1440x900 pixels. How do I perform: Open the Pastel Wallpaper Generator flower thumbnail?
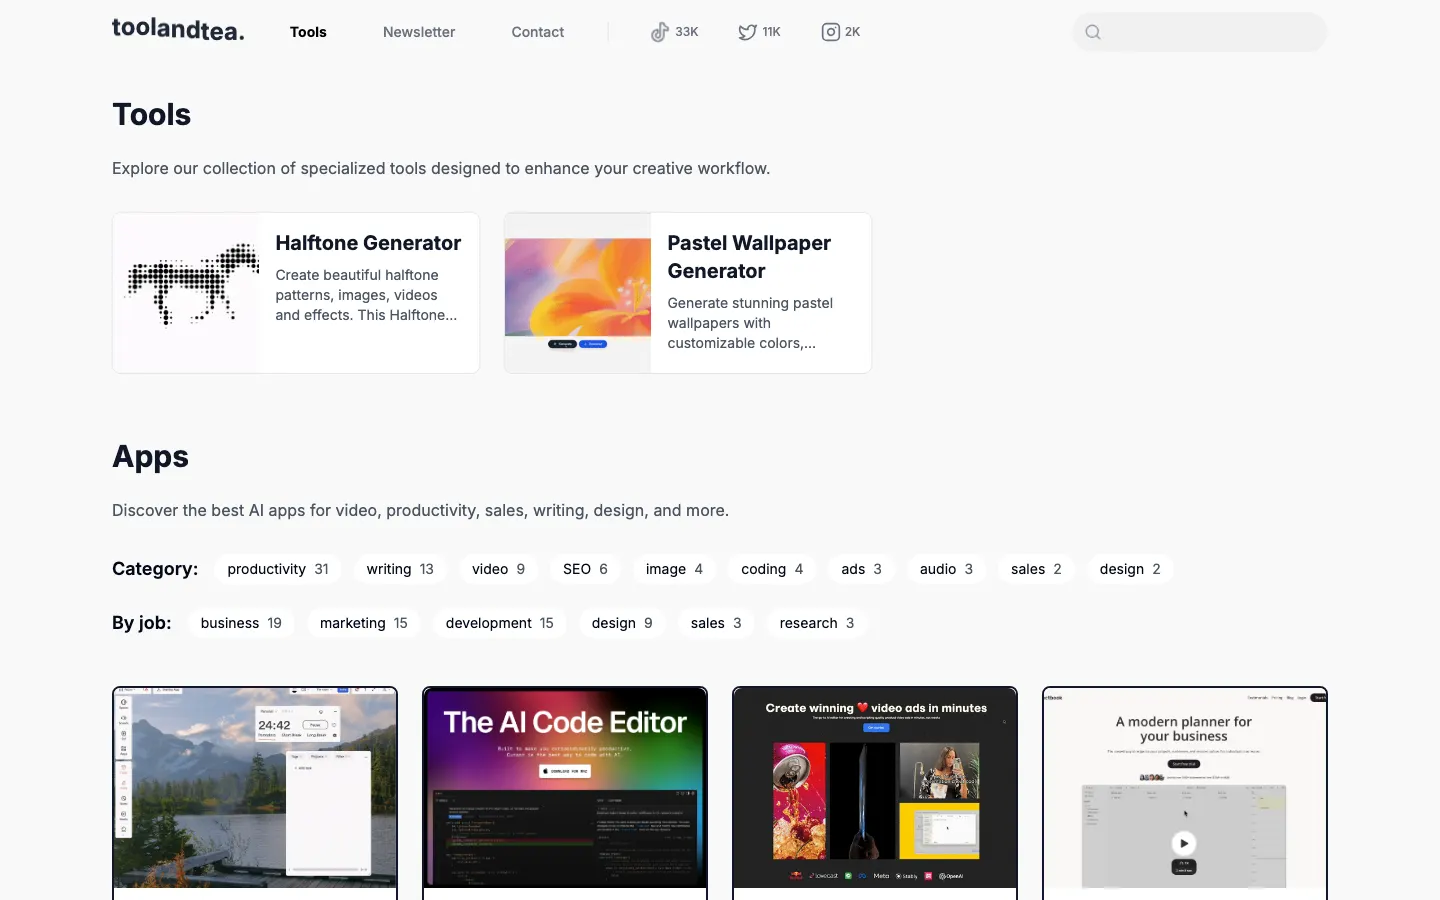click(x=578, y=293)
